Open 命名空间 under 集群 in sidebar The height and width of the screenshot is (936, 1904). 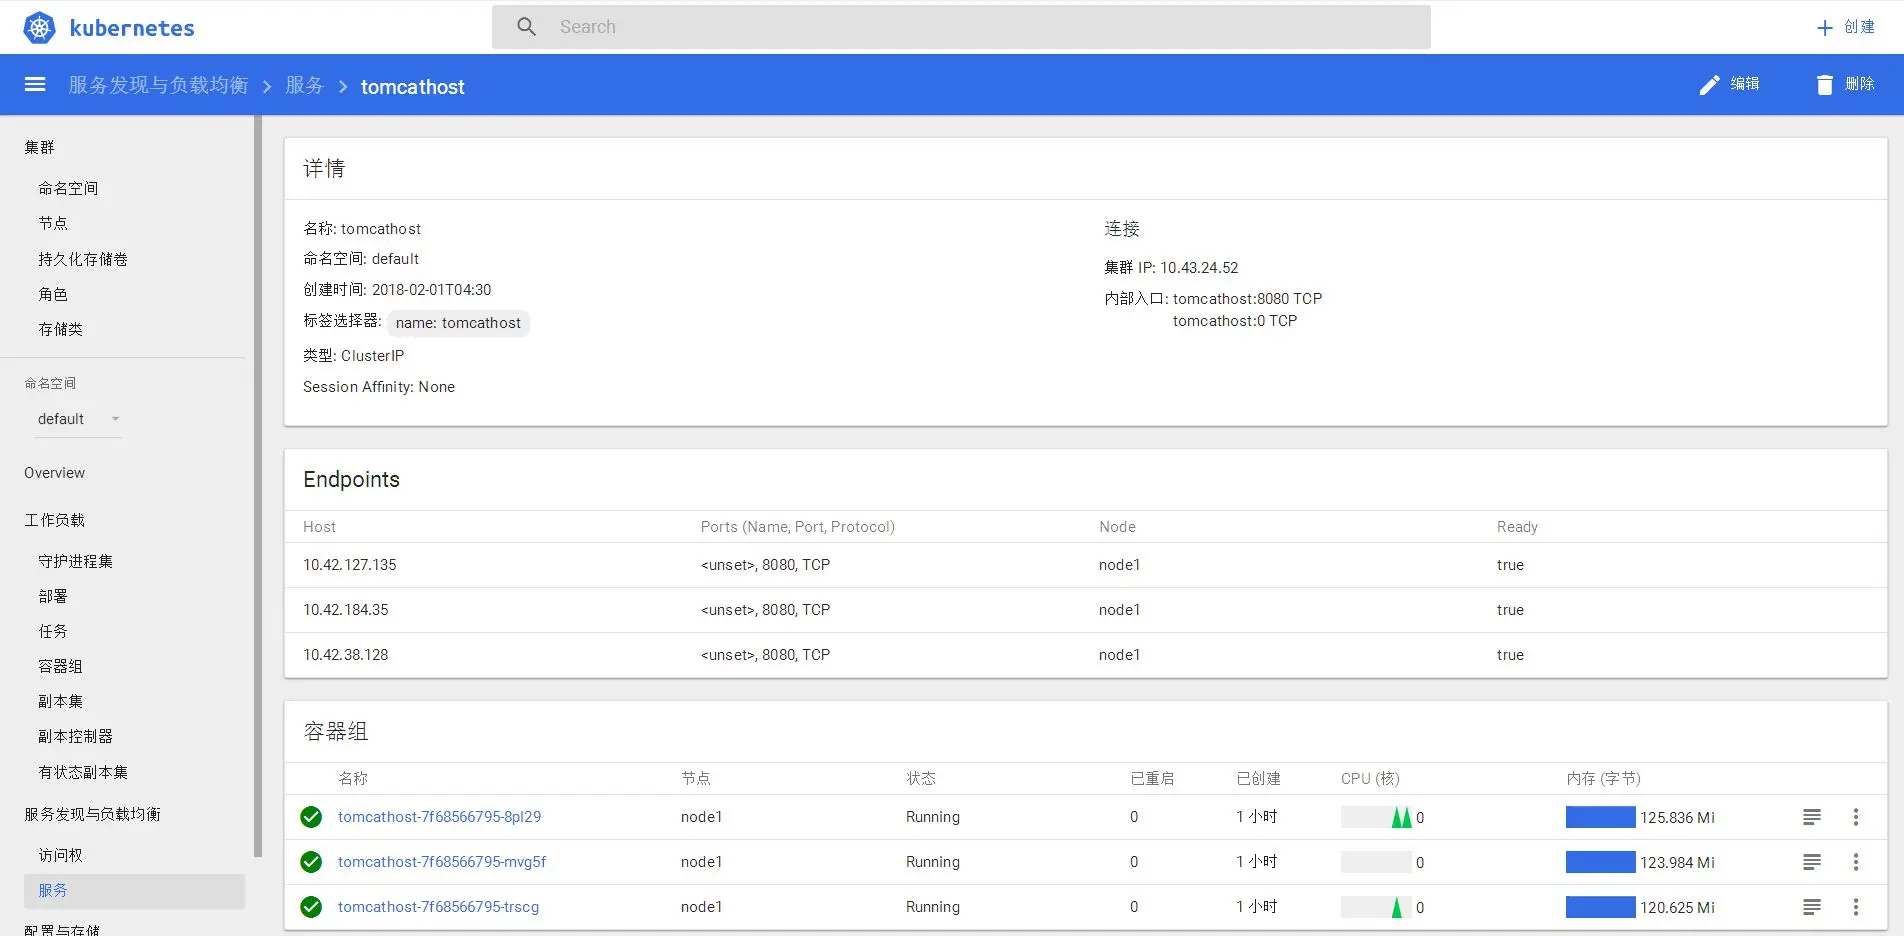pos(68,188)
